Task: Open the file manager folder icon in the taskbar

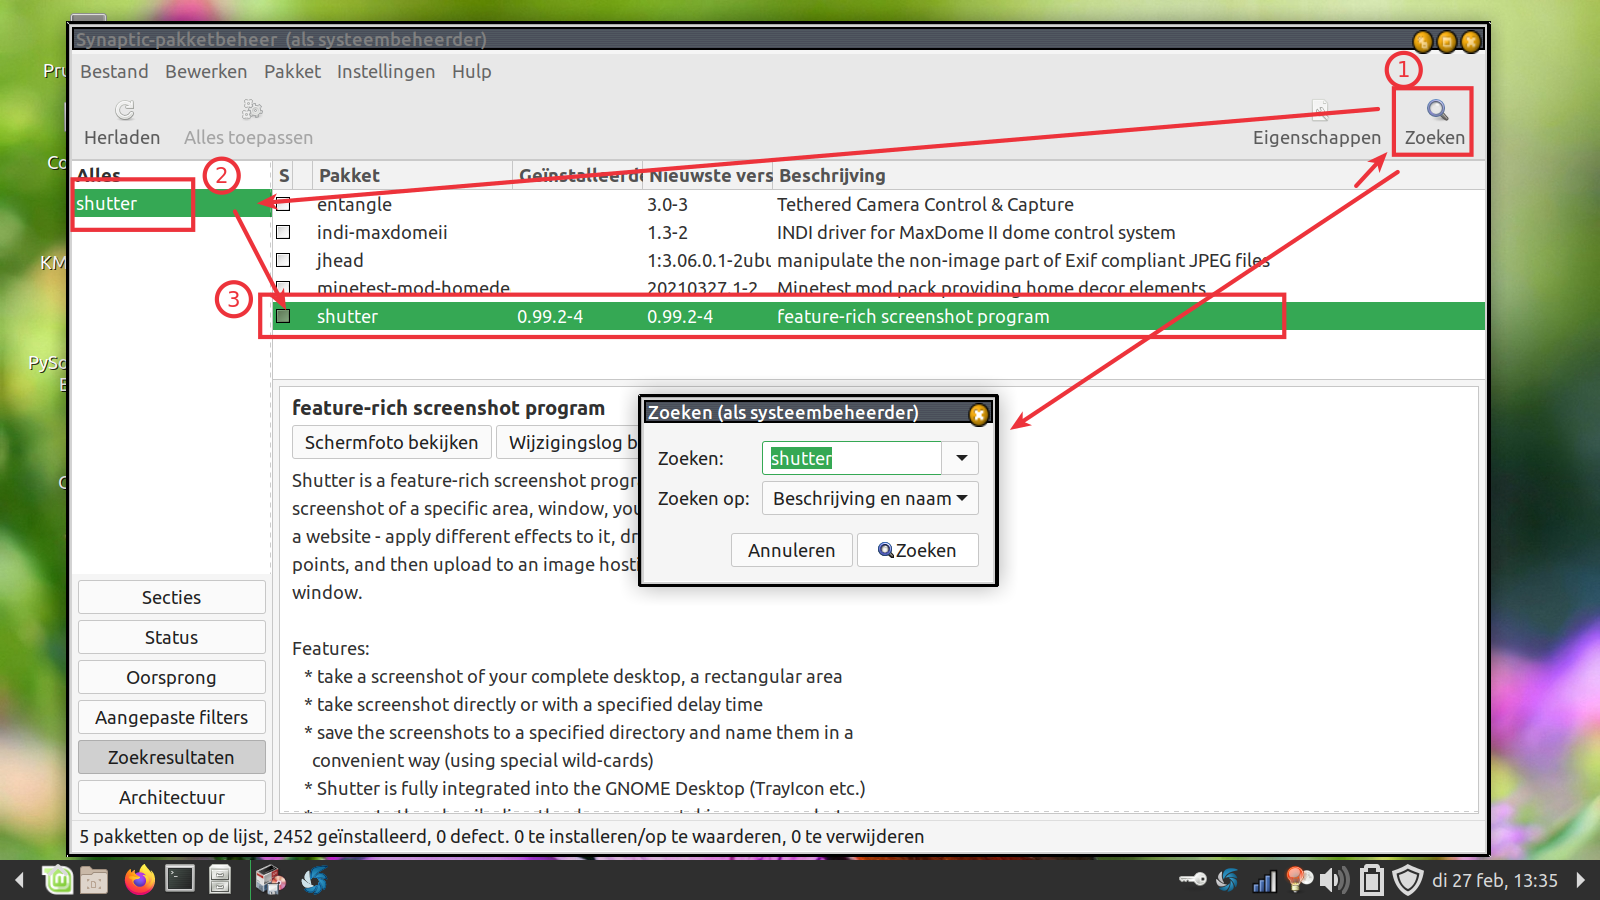Action: click(94, 880)
